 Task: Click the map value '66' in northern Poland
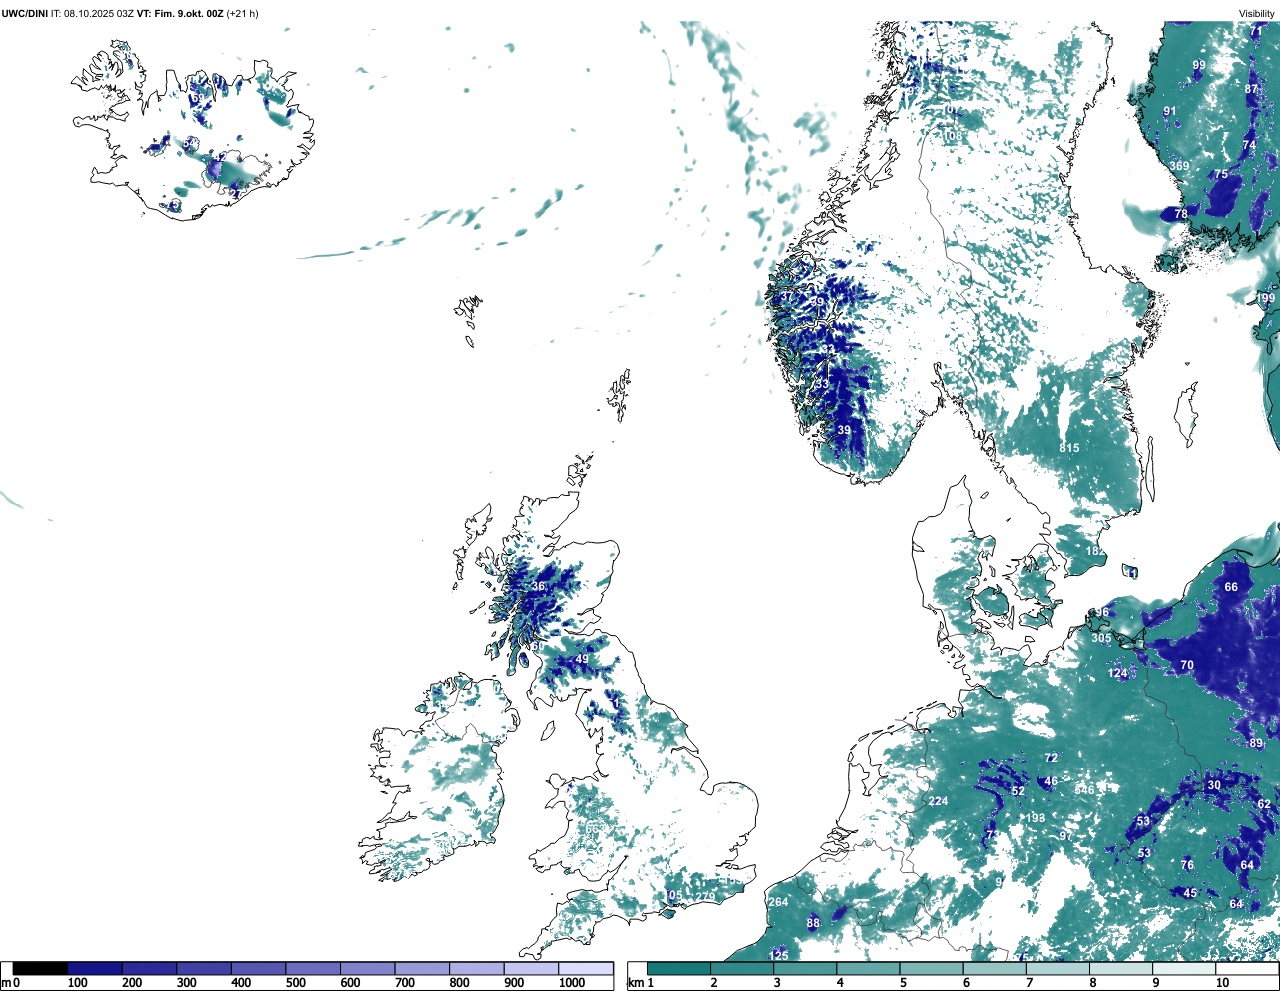pyautogui.click(x=1231, y=587)
